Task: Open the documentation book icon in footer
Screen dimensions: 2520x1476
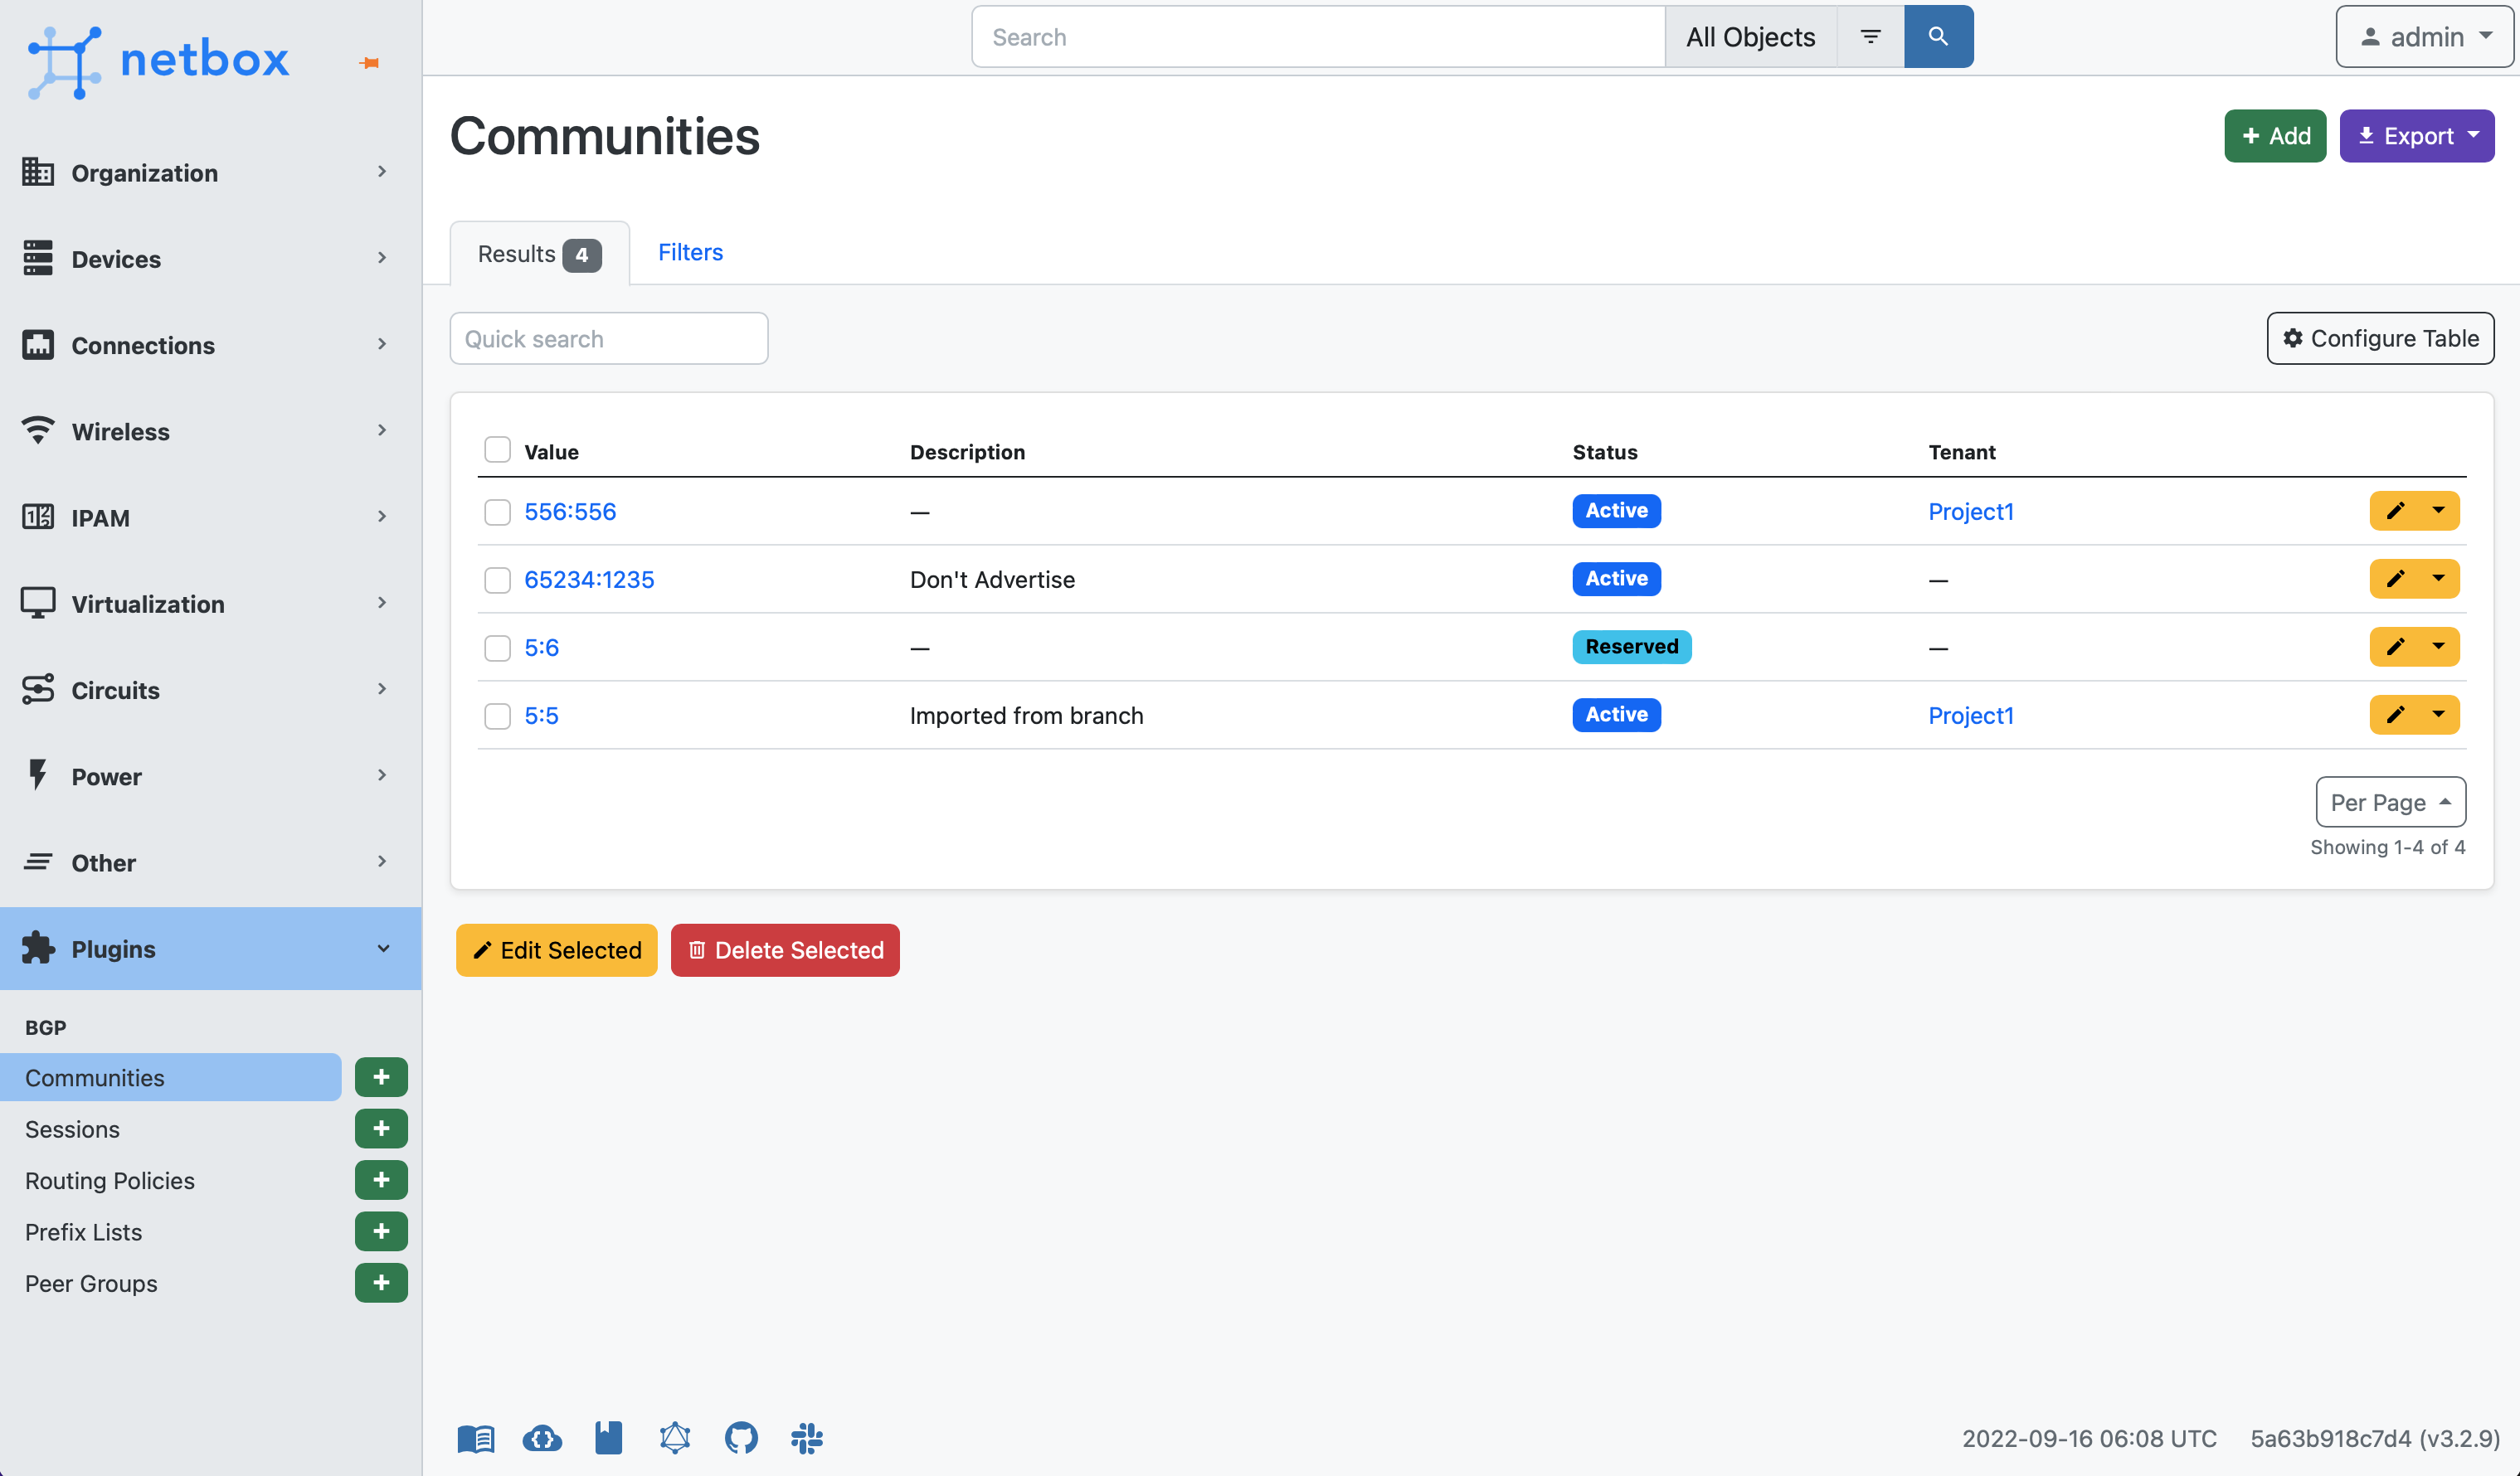Action: pyautogui.click(x=476, y=1437)
